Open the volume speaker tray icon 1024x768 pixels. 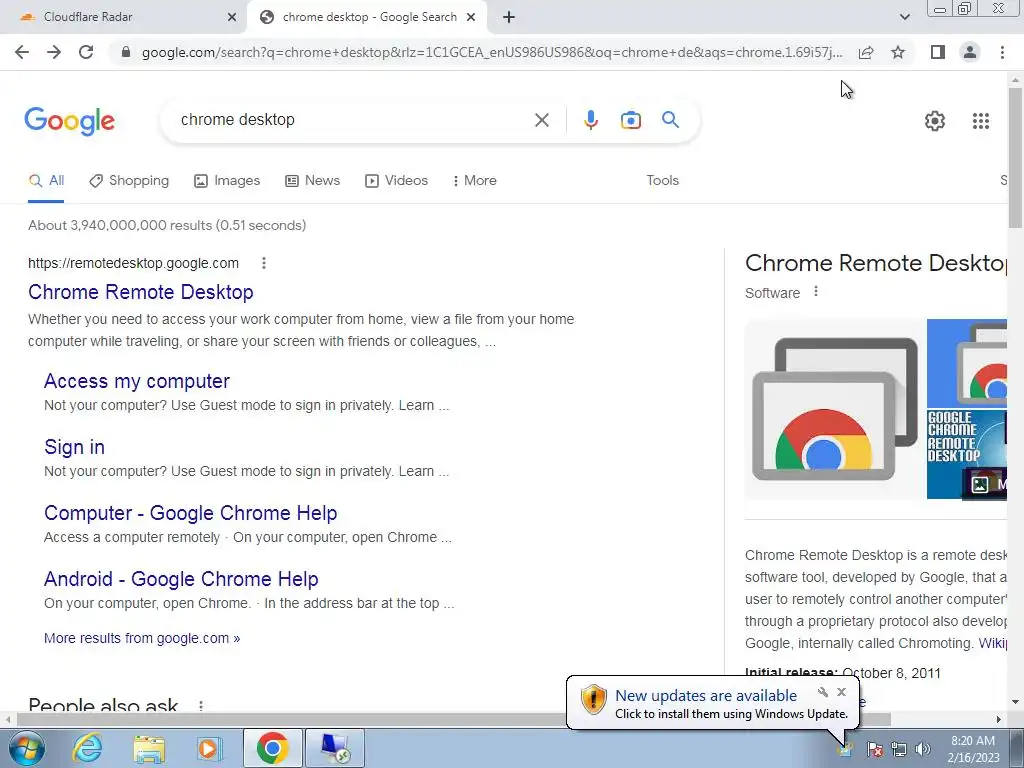[x=923, y=749]
